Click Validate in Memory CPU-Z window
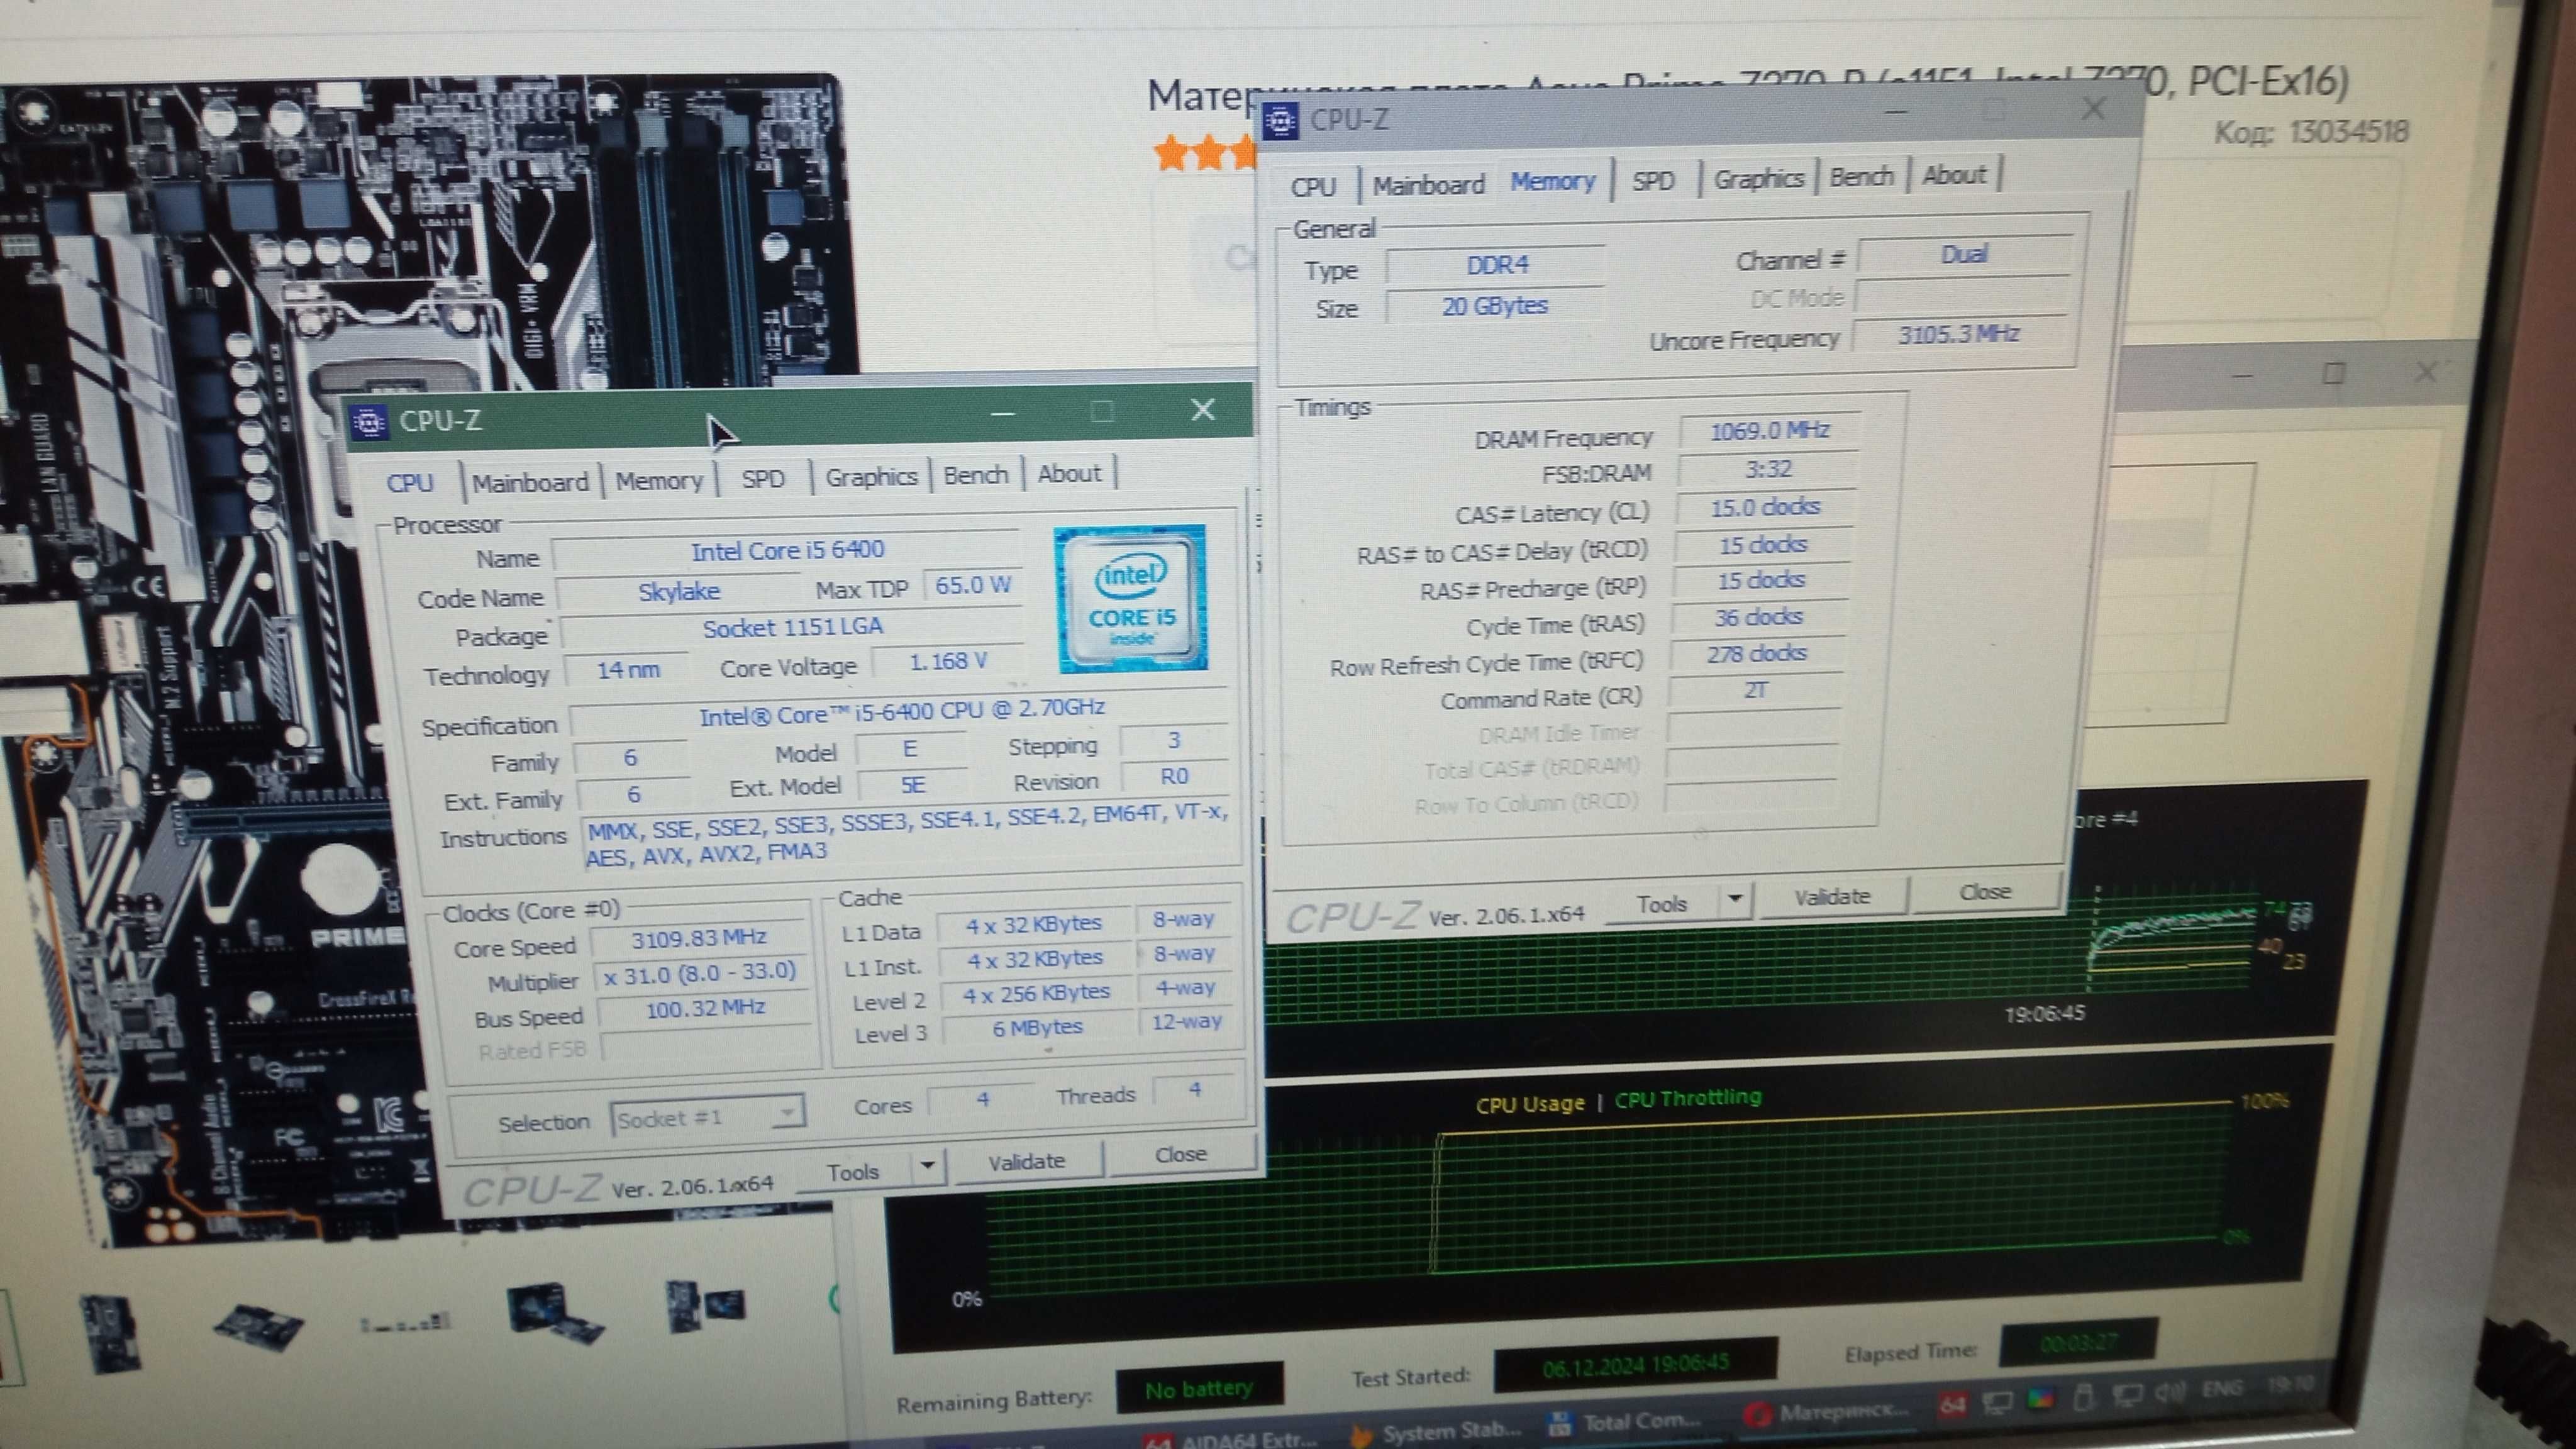 point(1832,897)
